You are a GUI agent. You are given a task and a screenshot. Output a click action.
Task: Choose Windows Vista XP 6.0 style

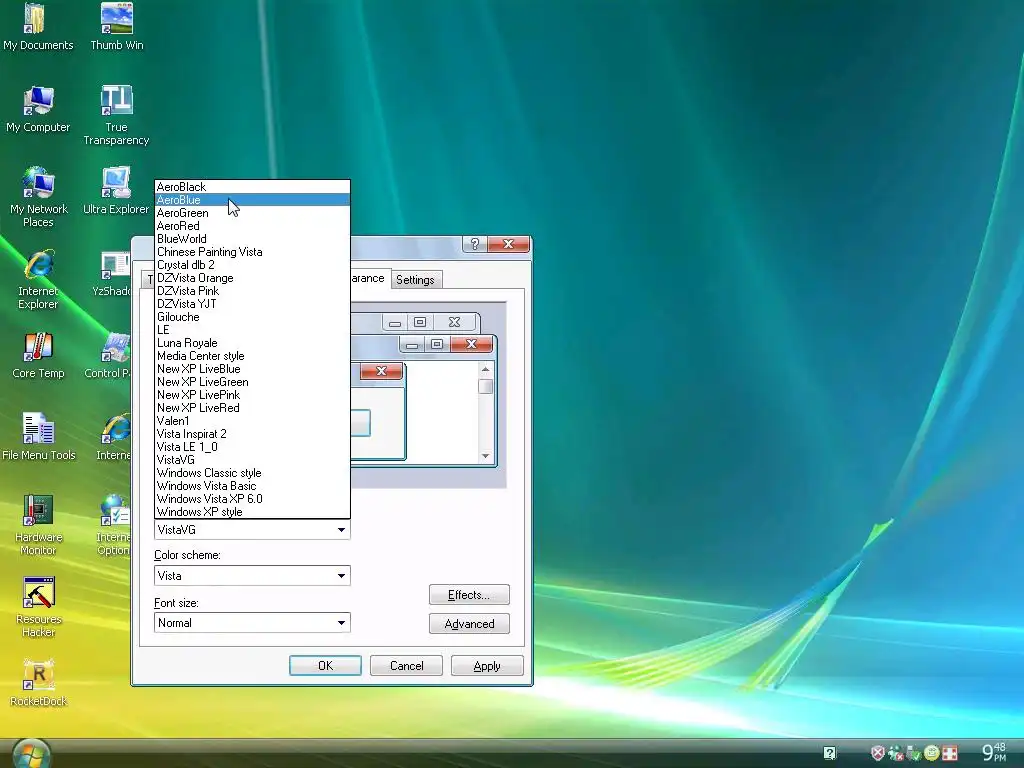[252, 499]
